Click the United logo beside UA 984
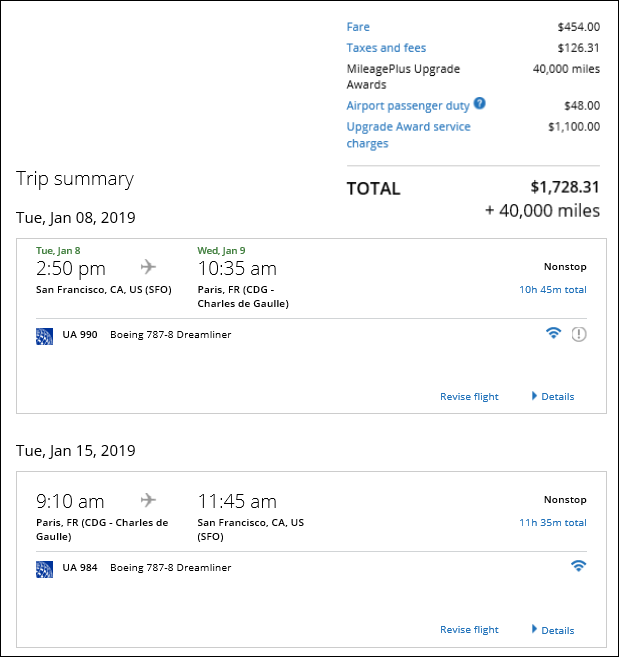Image resolution: width=619 pixels, height=657 pixels. coord(44,569)
